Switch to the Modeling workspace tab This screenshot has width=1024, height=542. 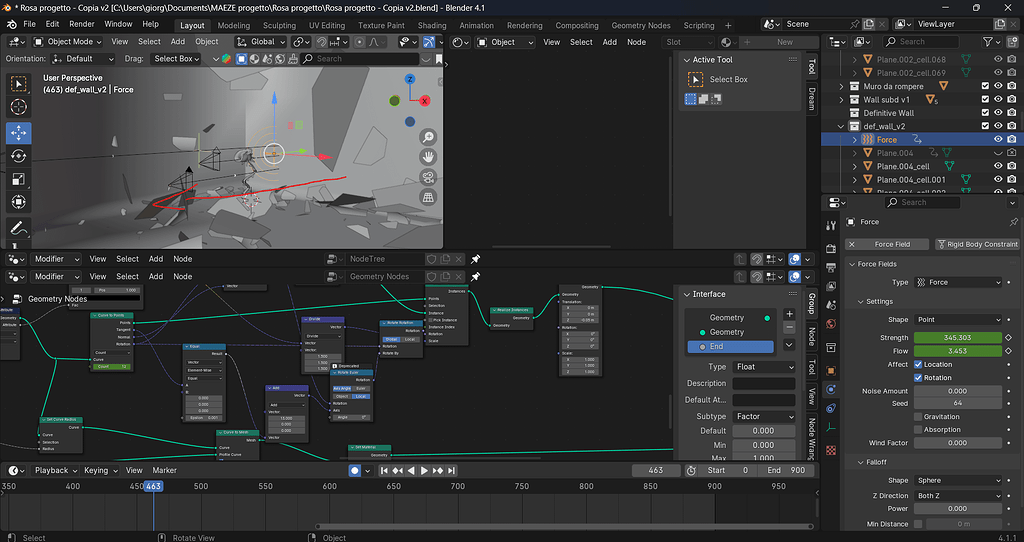pyautogui.click(x=234, y=25)
